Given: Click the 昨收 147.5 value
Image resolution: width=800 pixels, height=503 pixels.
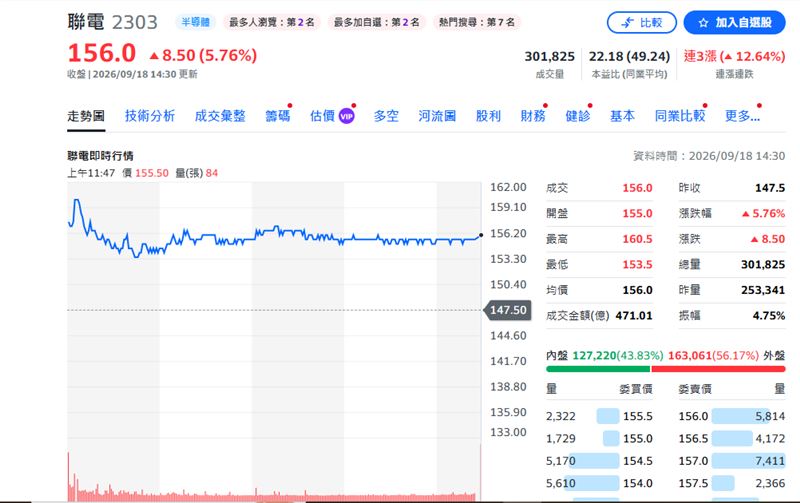Looking at the screenshot, I should tap(770, 188).
